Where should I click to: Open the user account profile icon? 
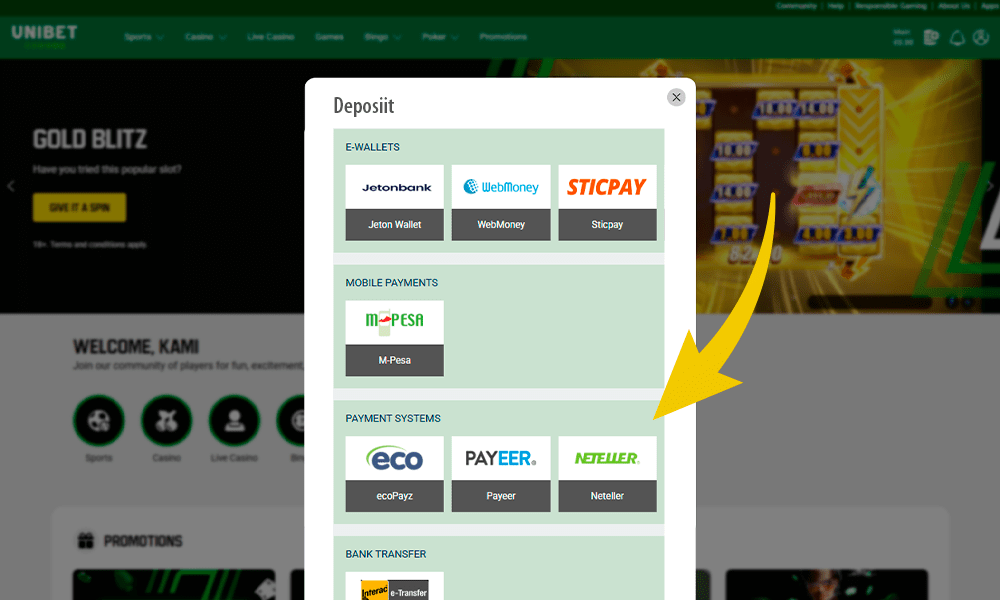pyautogui.click(x=981, y=38)
